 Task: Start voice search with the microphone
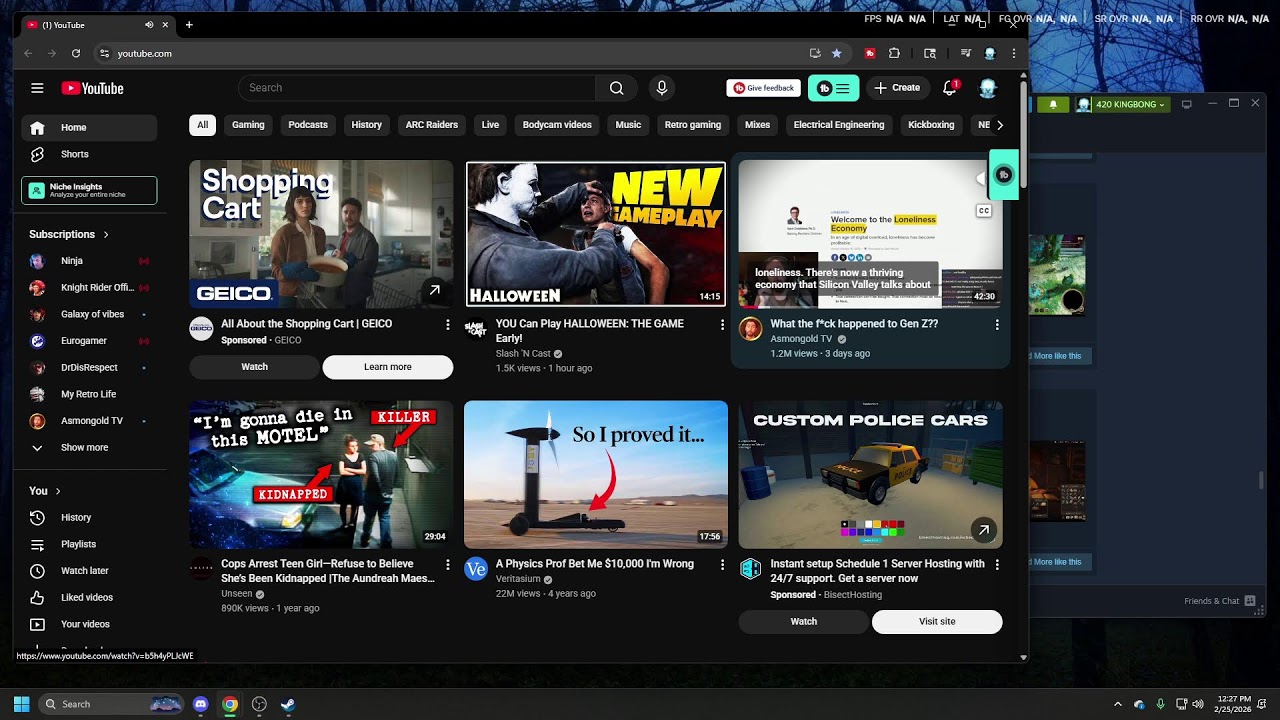(661, 88)
